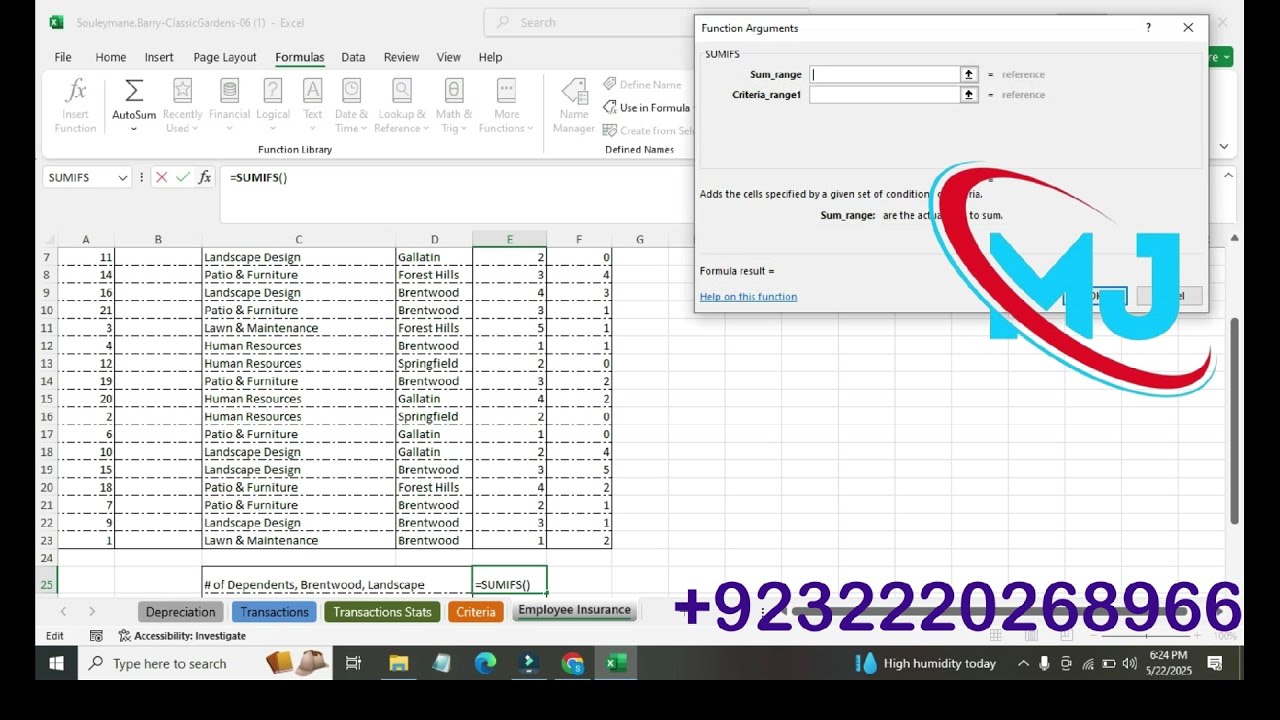Click the formula bar Cancel X icon

coord(161,177)
